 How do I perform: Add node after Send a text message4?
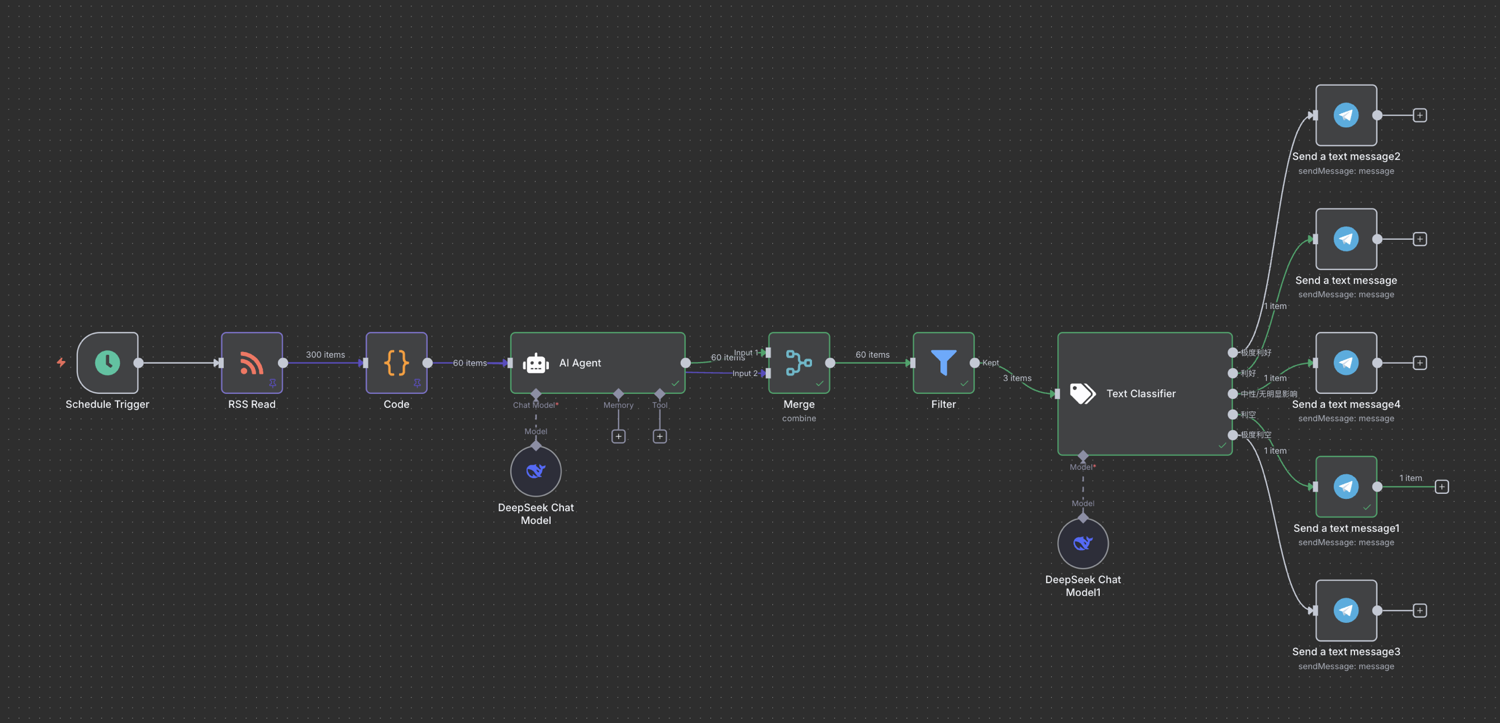pyautogui.click(x=1420, y=363)
